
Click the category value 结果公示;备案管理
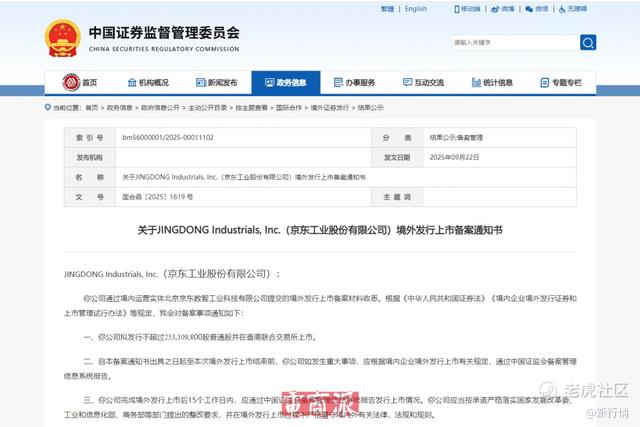[x=456, y=138]
